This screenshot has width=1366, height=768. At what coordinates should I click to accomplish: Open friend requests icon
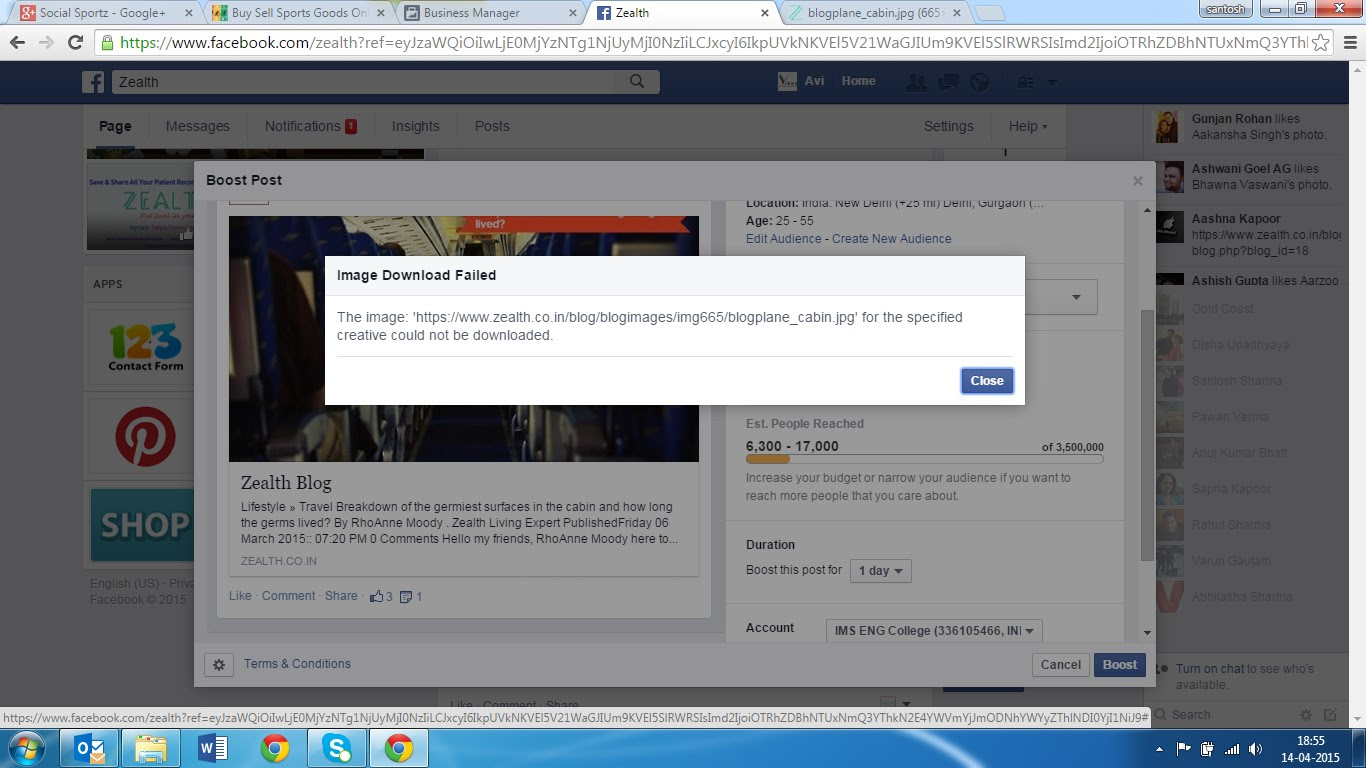point(916,82)
